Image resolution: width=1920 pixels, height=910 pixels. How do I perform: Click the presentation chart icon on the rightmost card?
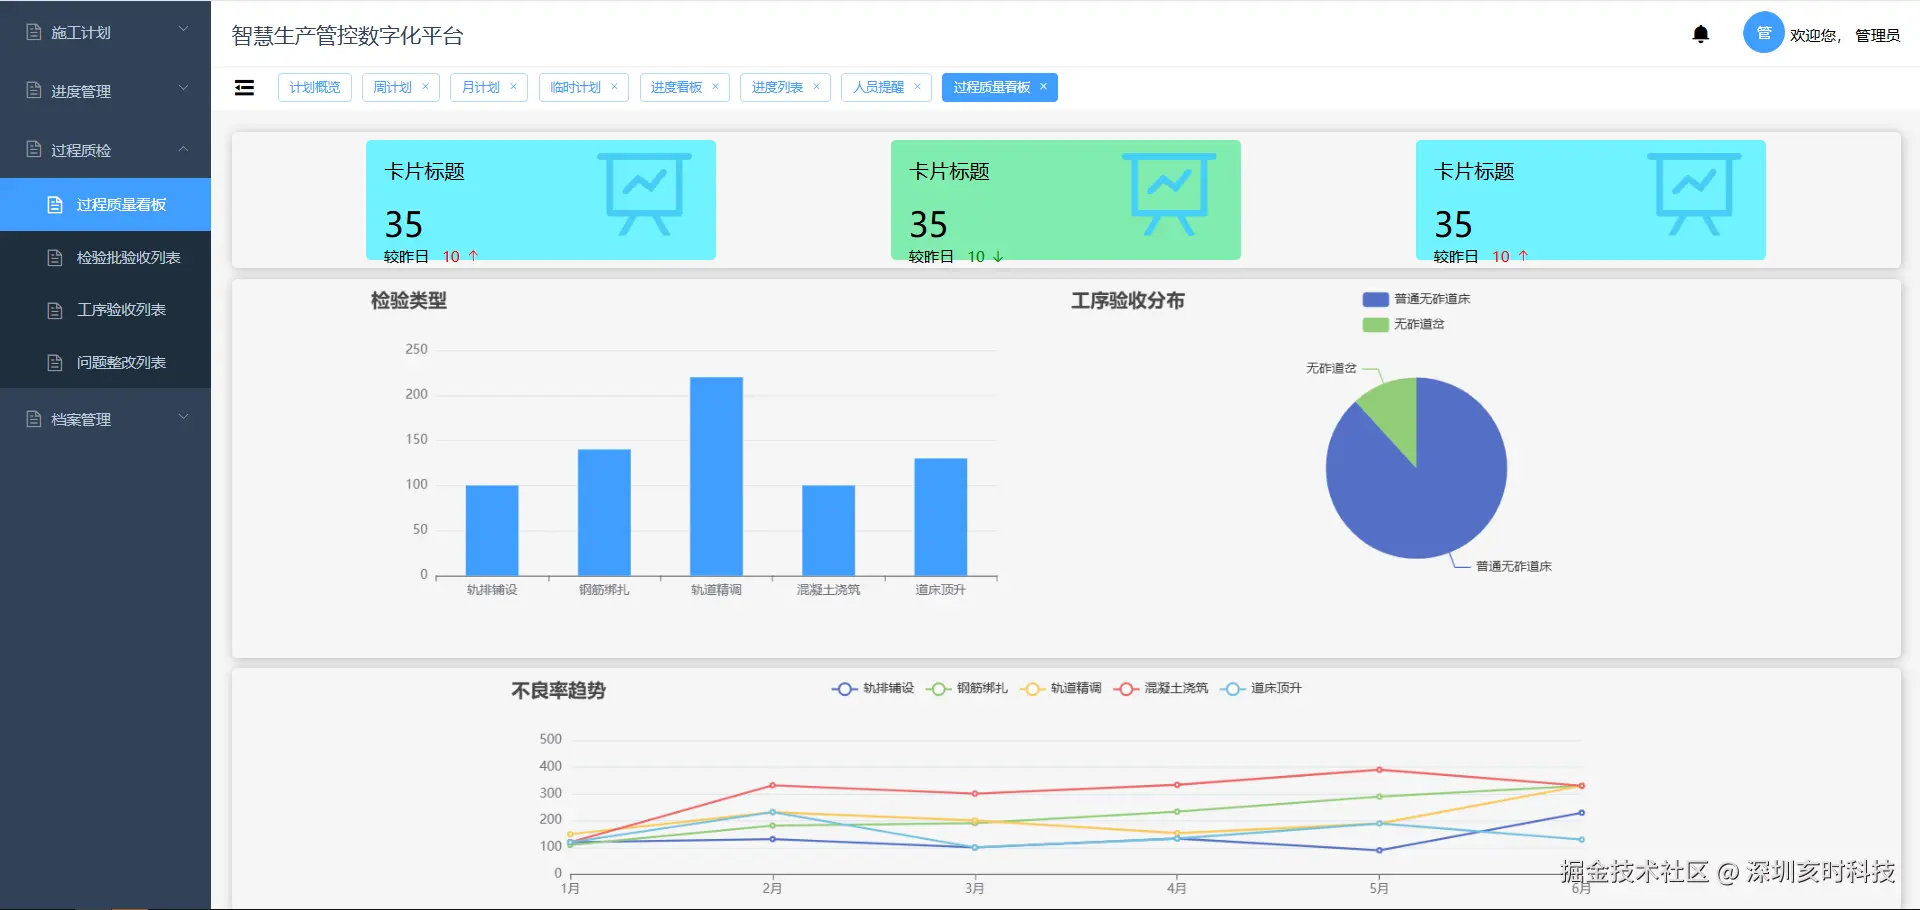1694,194
